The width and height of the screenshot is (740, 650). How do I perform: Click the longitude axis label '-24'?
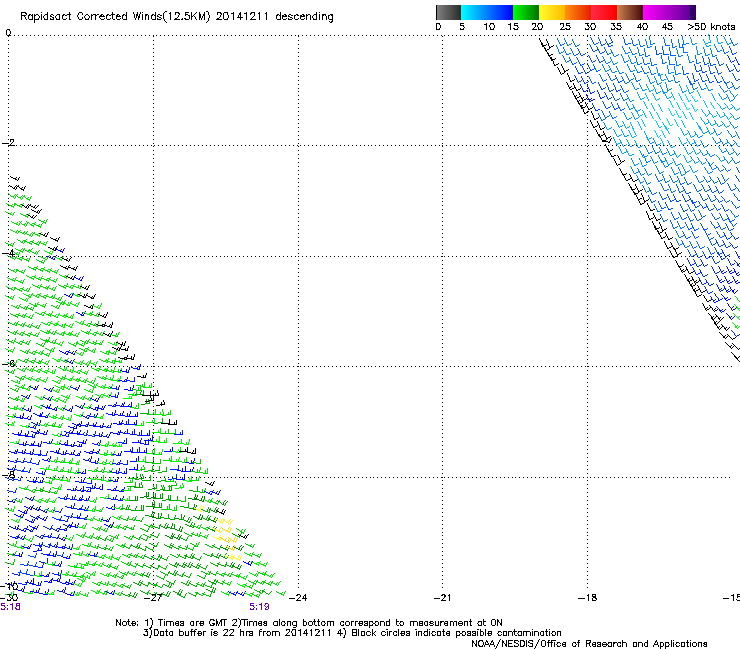click(298, 598)
